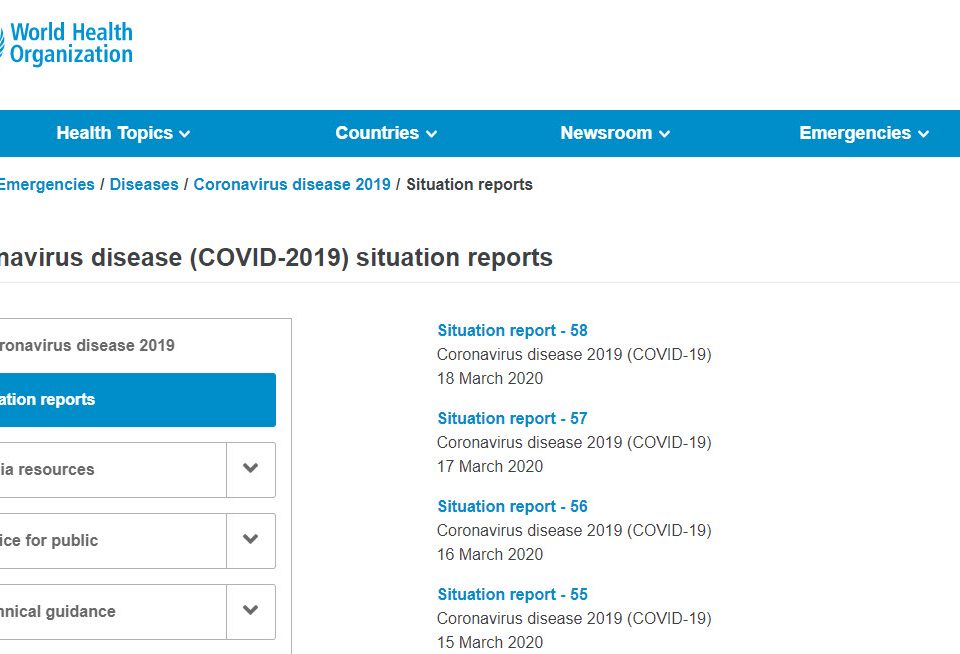Open the Health Topics menu
The height and width of the screenshot is (654, 960).
[123, 133]
